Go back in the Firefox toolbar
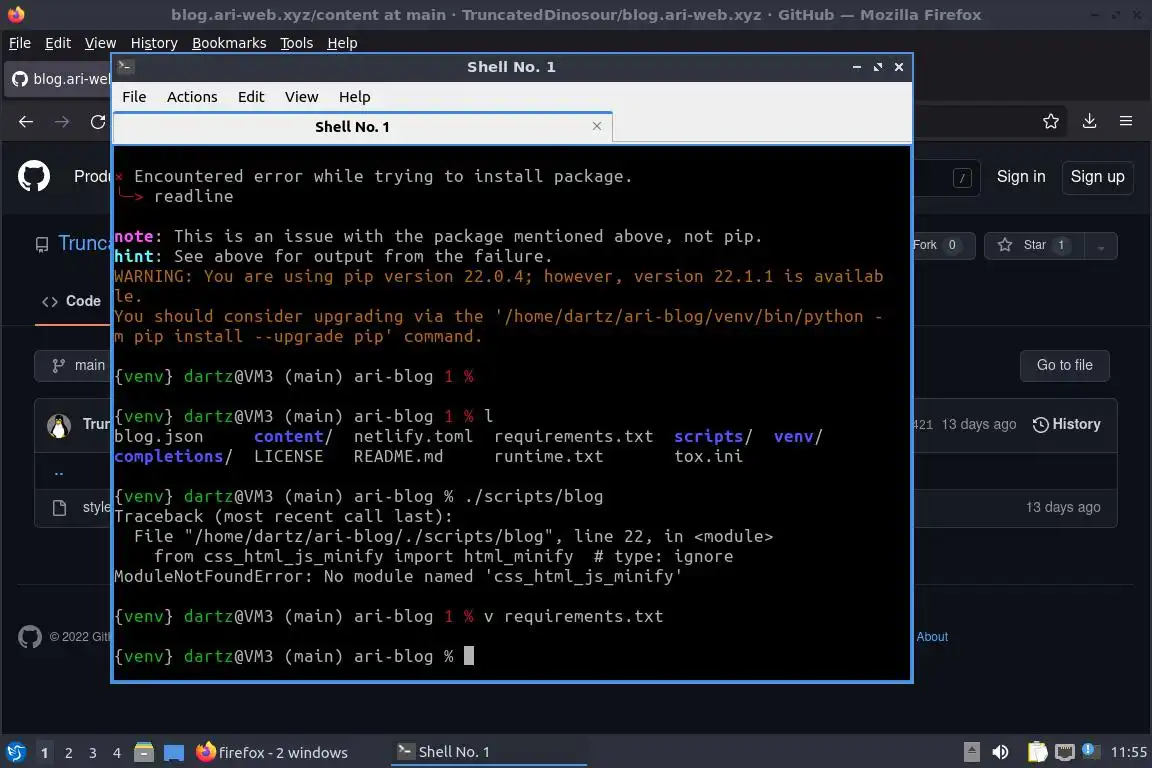Viewport: 1152px width, 768px height. coord(26,121)
